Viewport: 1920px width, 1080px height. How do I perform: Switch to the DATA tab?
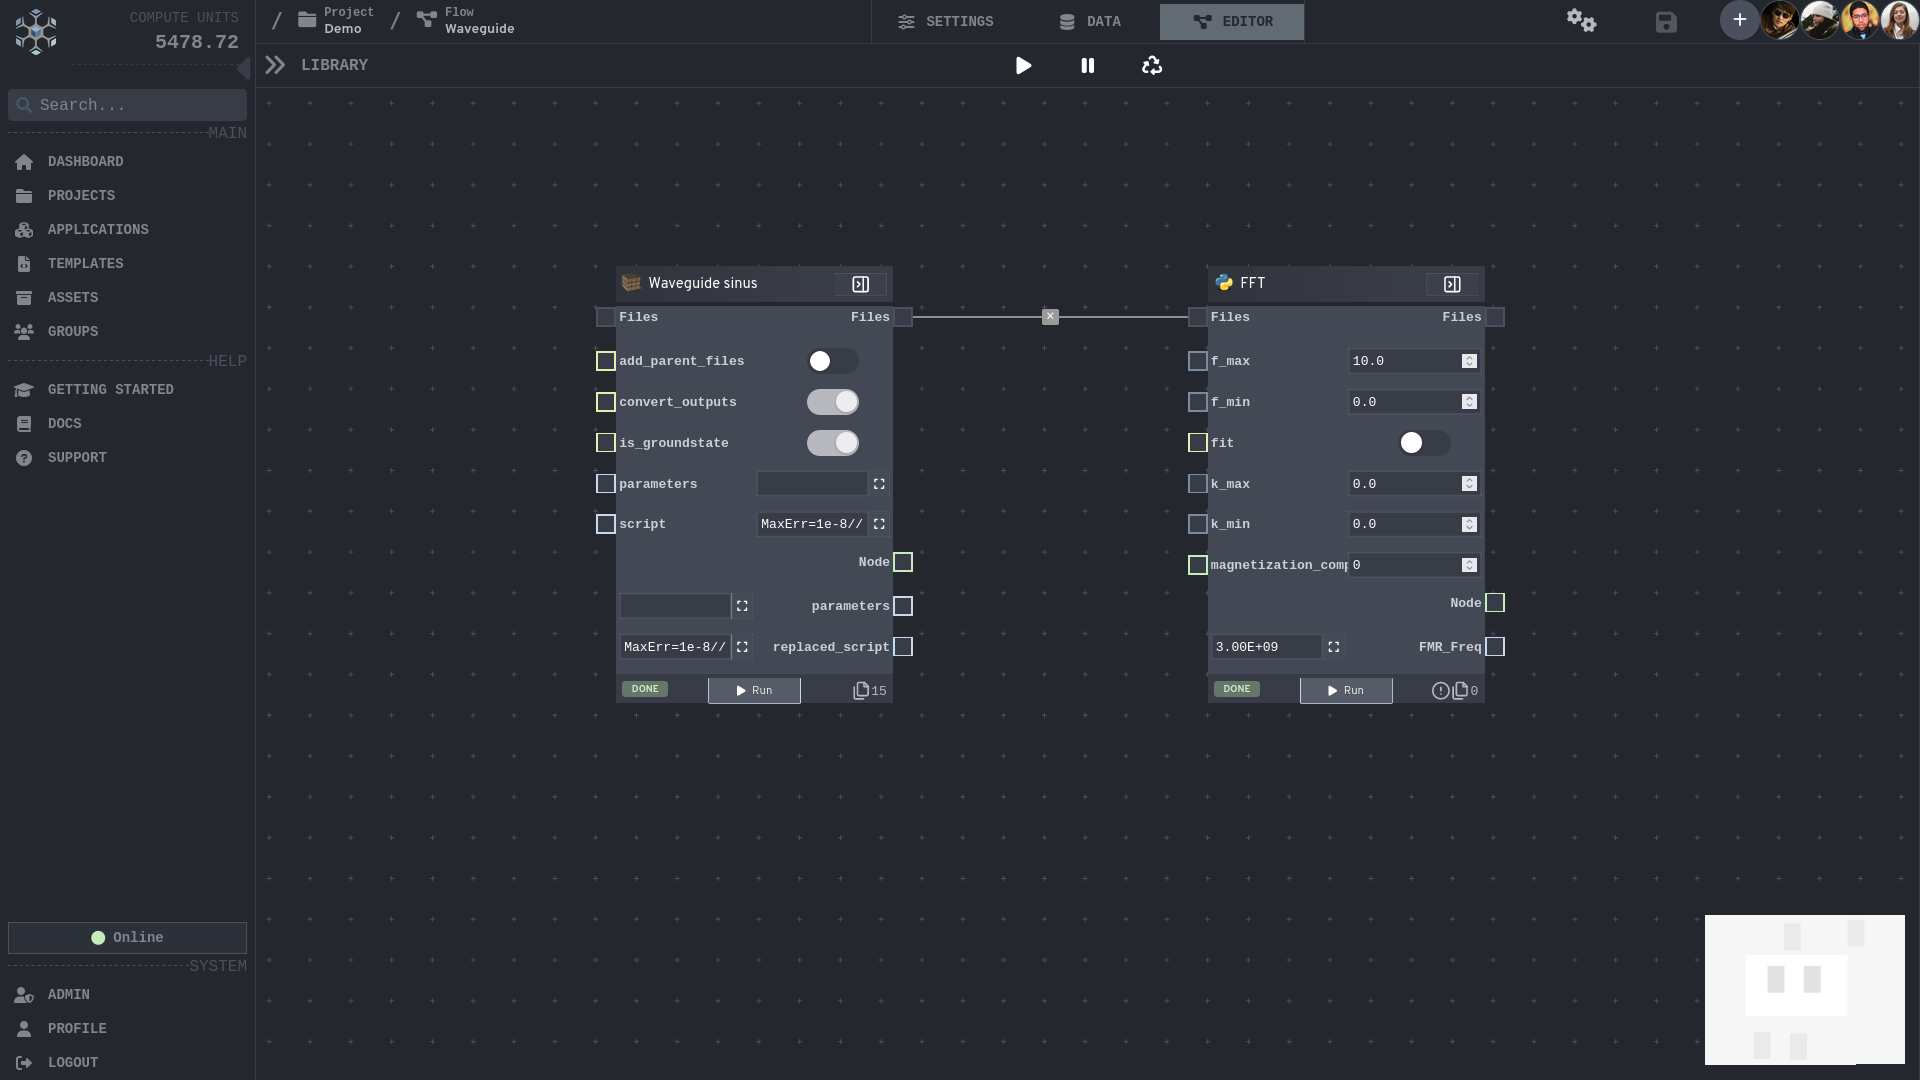pos(1090,22)
